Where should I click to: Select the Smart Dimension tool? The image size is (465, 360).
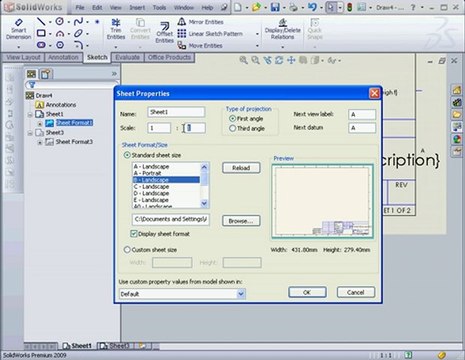(x=18, y=29)
